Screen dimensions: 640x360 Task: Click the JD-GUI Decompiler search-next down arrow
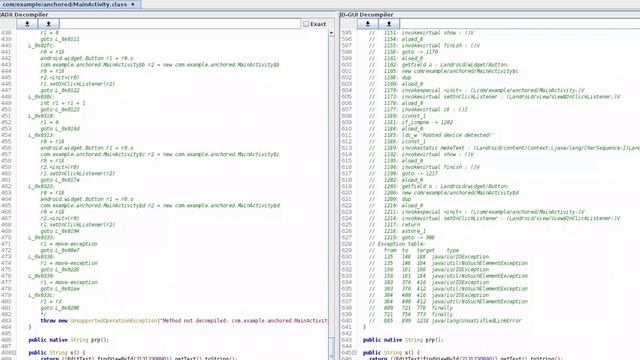coord(367,24)
